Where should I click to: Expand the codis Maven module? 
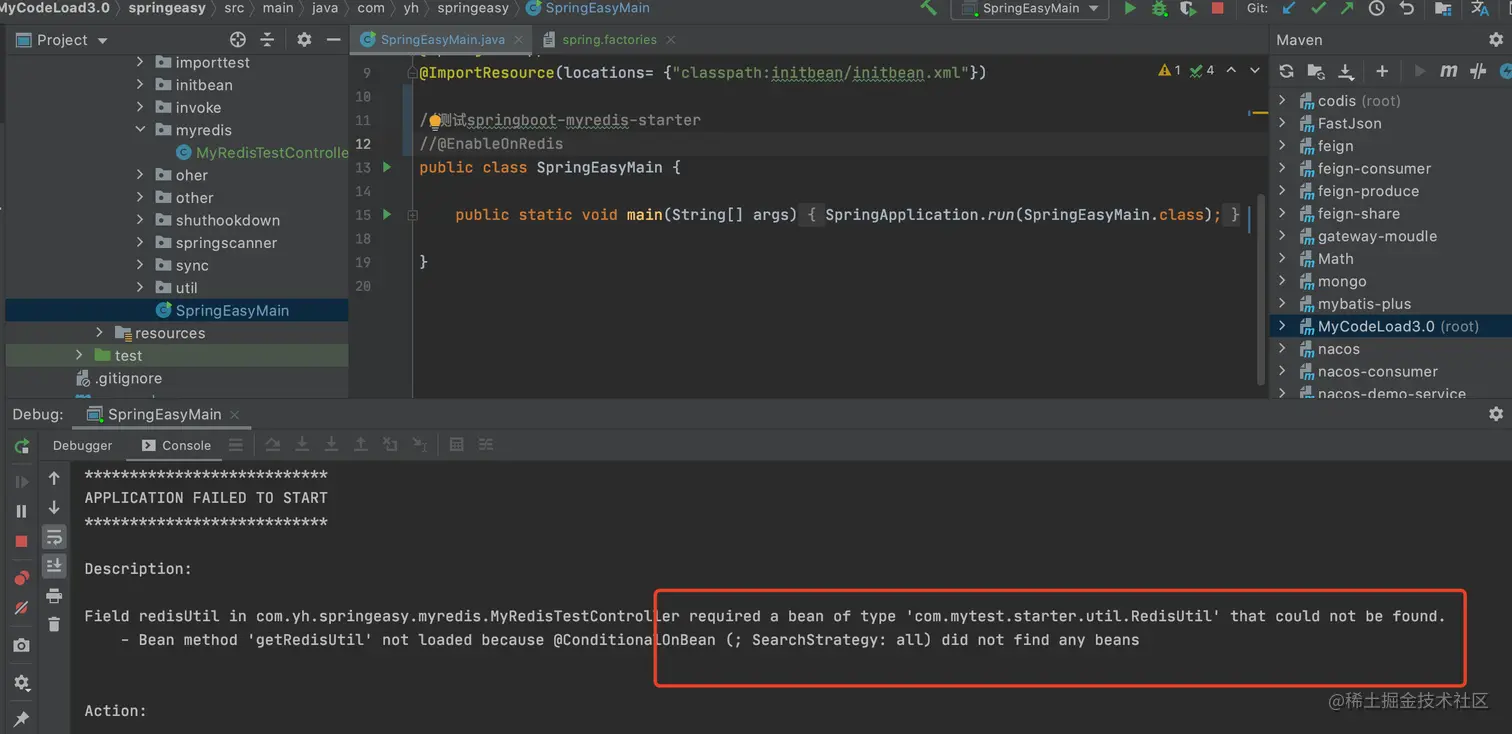point(1282,101)
